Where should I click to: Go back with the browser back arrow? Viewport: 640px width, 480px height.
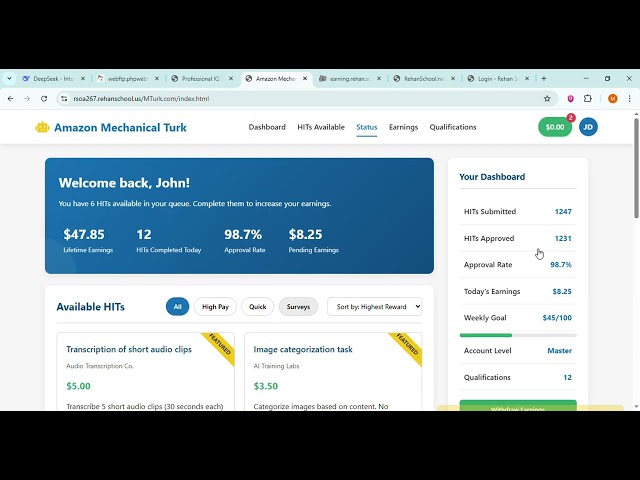[x=11, y=98]
